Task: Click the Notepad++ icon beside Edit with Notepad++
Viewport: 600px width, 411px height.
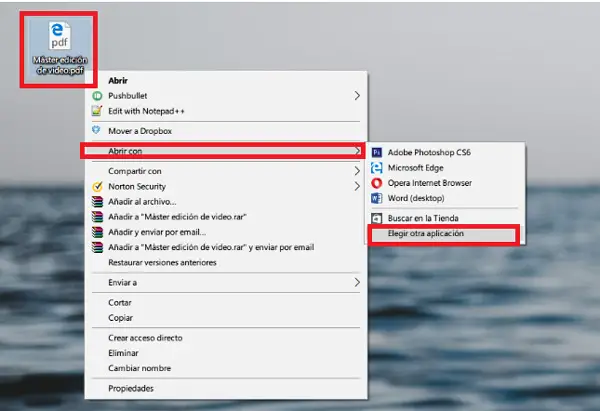Action: click(x=97, y=110)
